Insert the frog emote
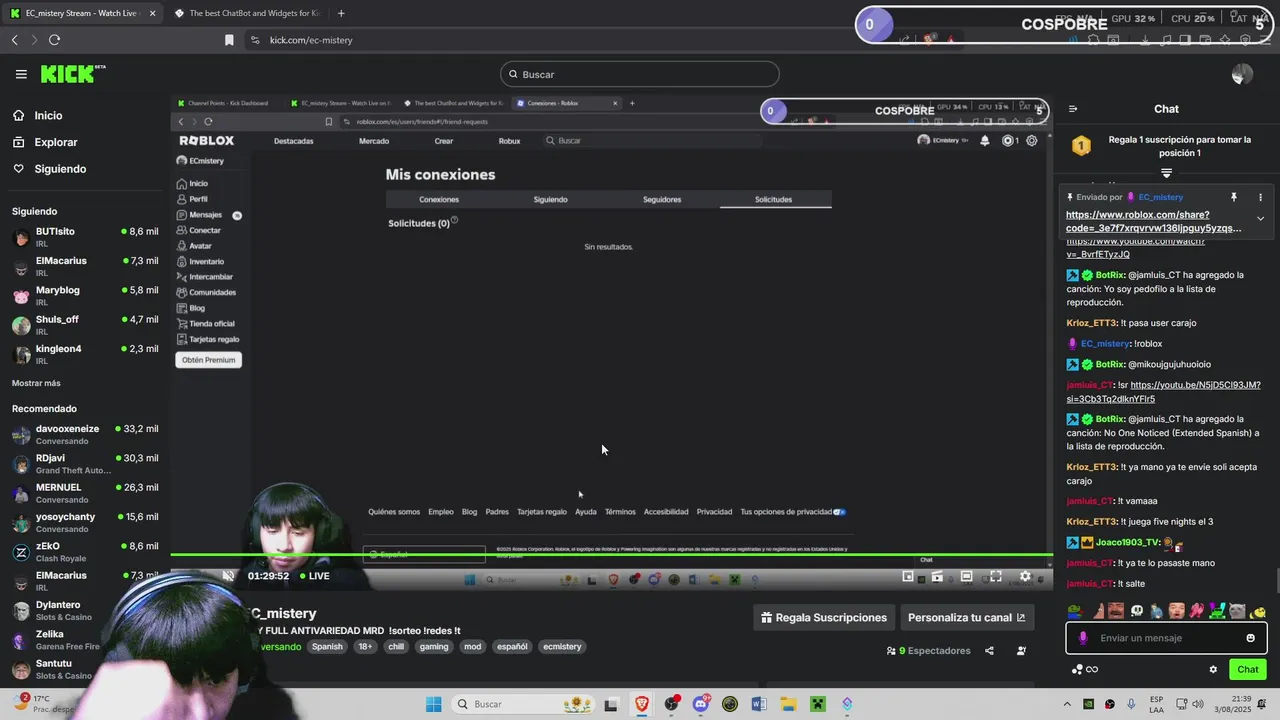Screen dimensions: 1280x720 [1075, 611]
